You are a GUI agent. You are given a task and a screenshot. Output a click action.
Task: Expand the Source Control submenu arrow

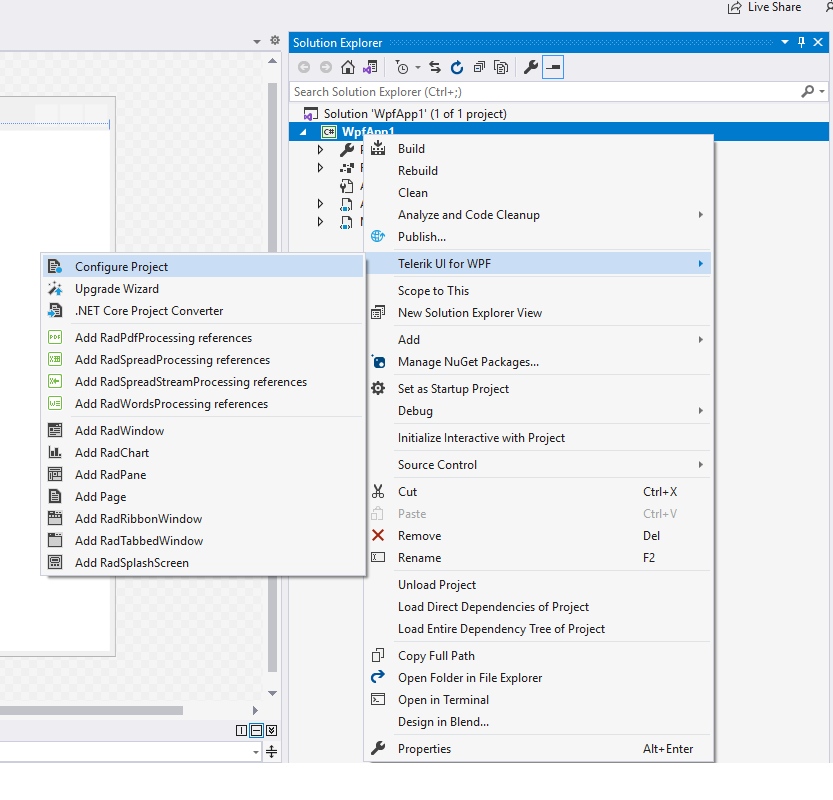point(701,465)
